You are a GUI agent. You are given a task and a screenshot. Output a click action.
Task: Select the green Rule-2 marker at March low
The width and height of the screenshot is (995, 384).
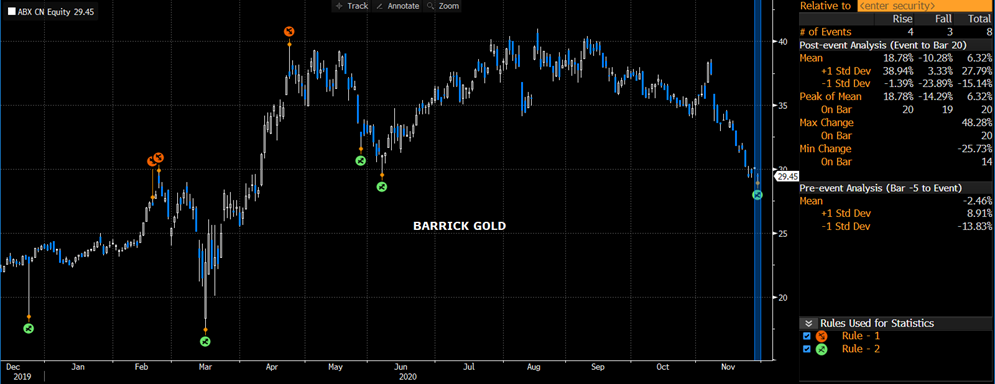coord(205,341)
